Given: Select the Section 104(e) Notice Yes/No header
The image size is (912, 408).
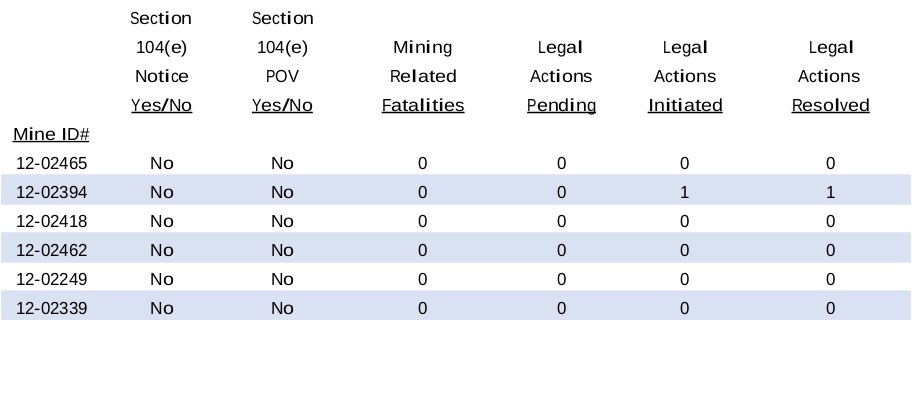Looking at the screenshot, I should [x=161, y=62].
